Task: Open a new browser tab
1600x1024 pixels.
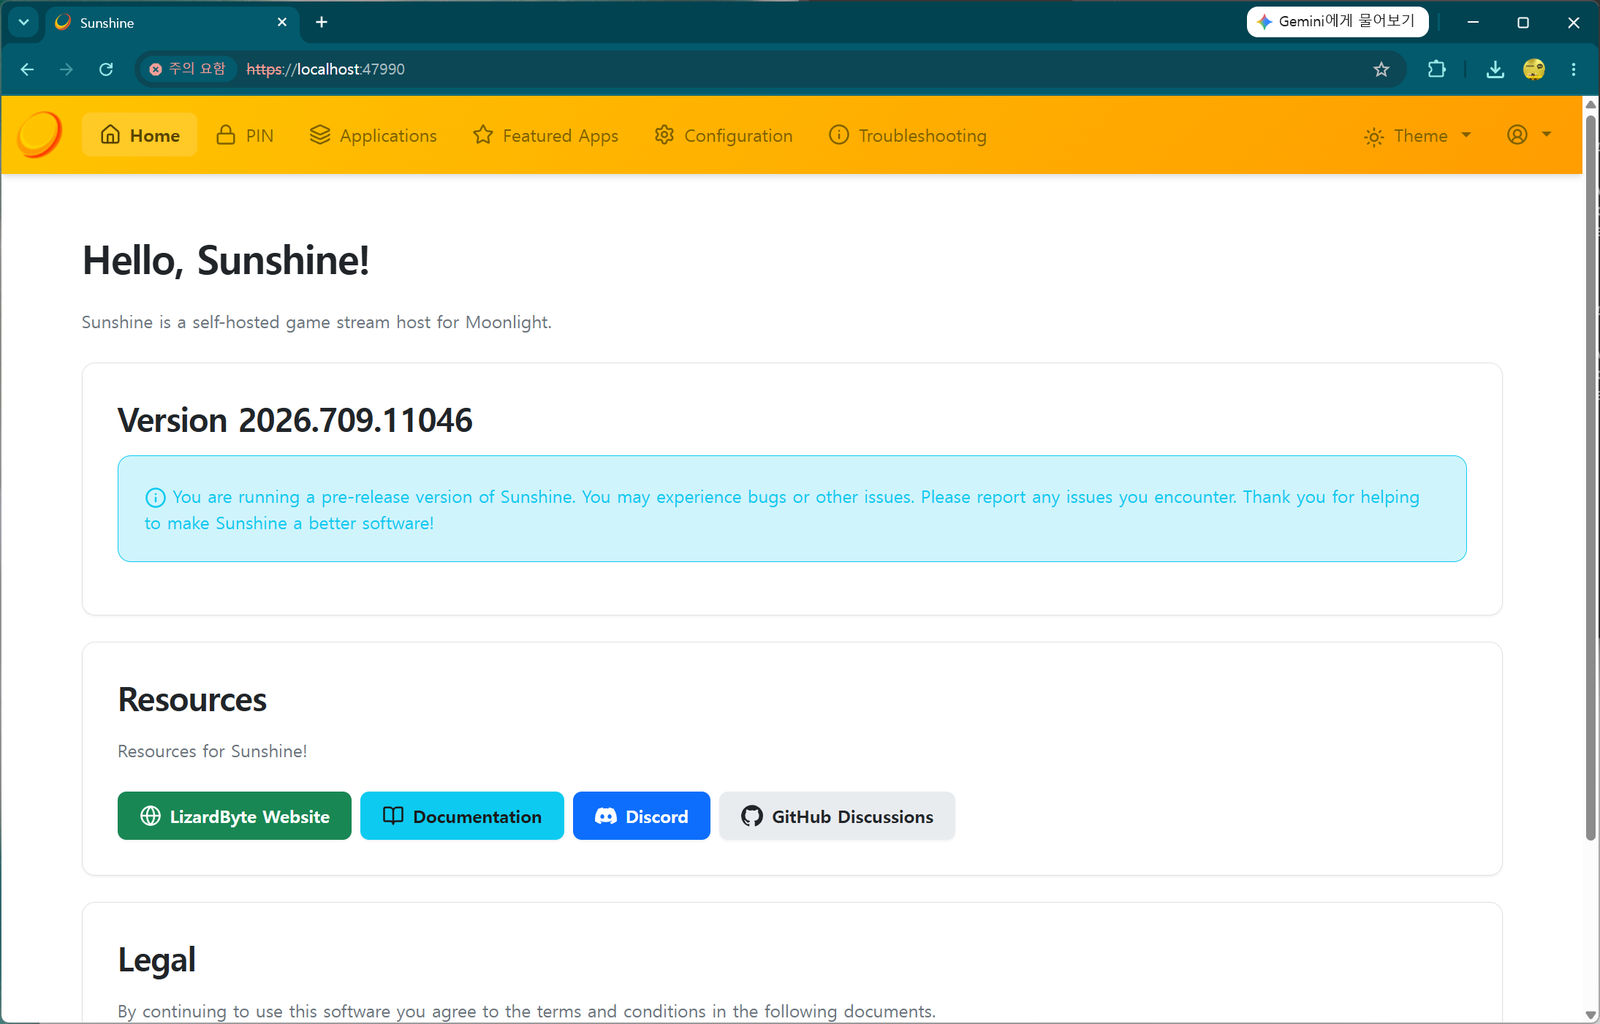Action: click(x=321, y=22)
